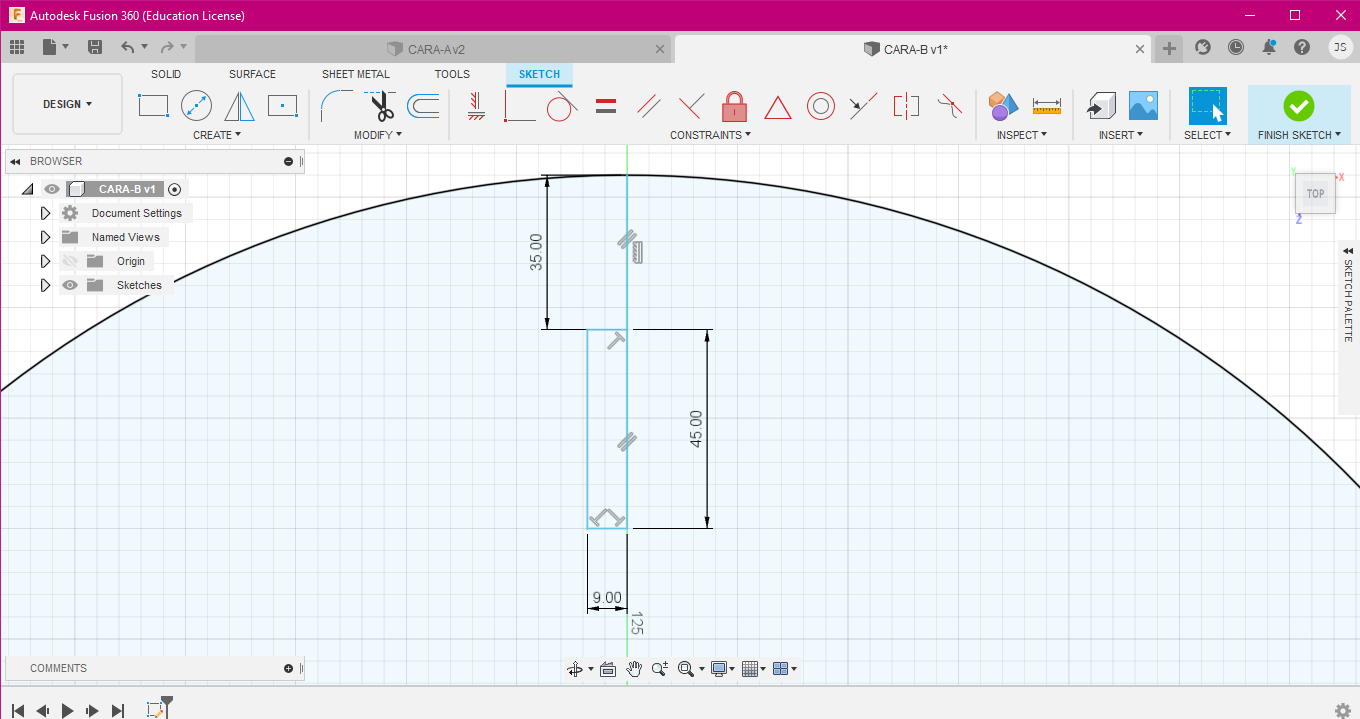The image size is (1360, 719).
Task: Activate the CARA-B v1 component radio button
Action: tap(175, 189)
